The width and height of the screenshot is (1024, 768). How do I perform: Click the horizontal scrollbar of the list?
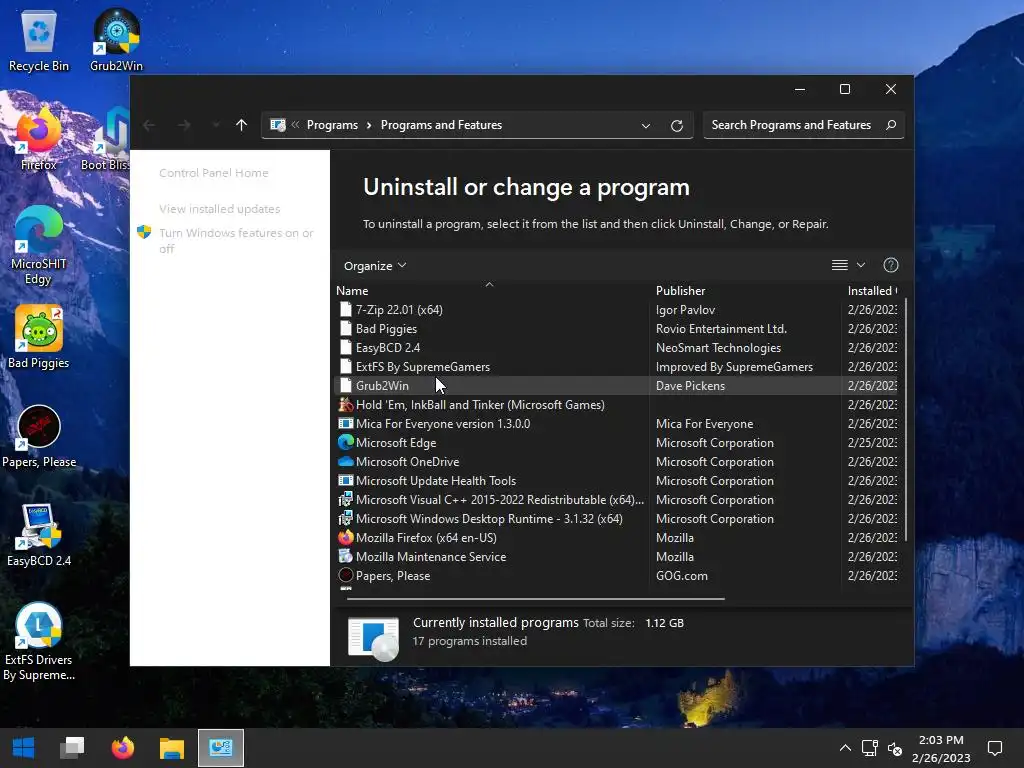(x=536, y=598)
